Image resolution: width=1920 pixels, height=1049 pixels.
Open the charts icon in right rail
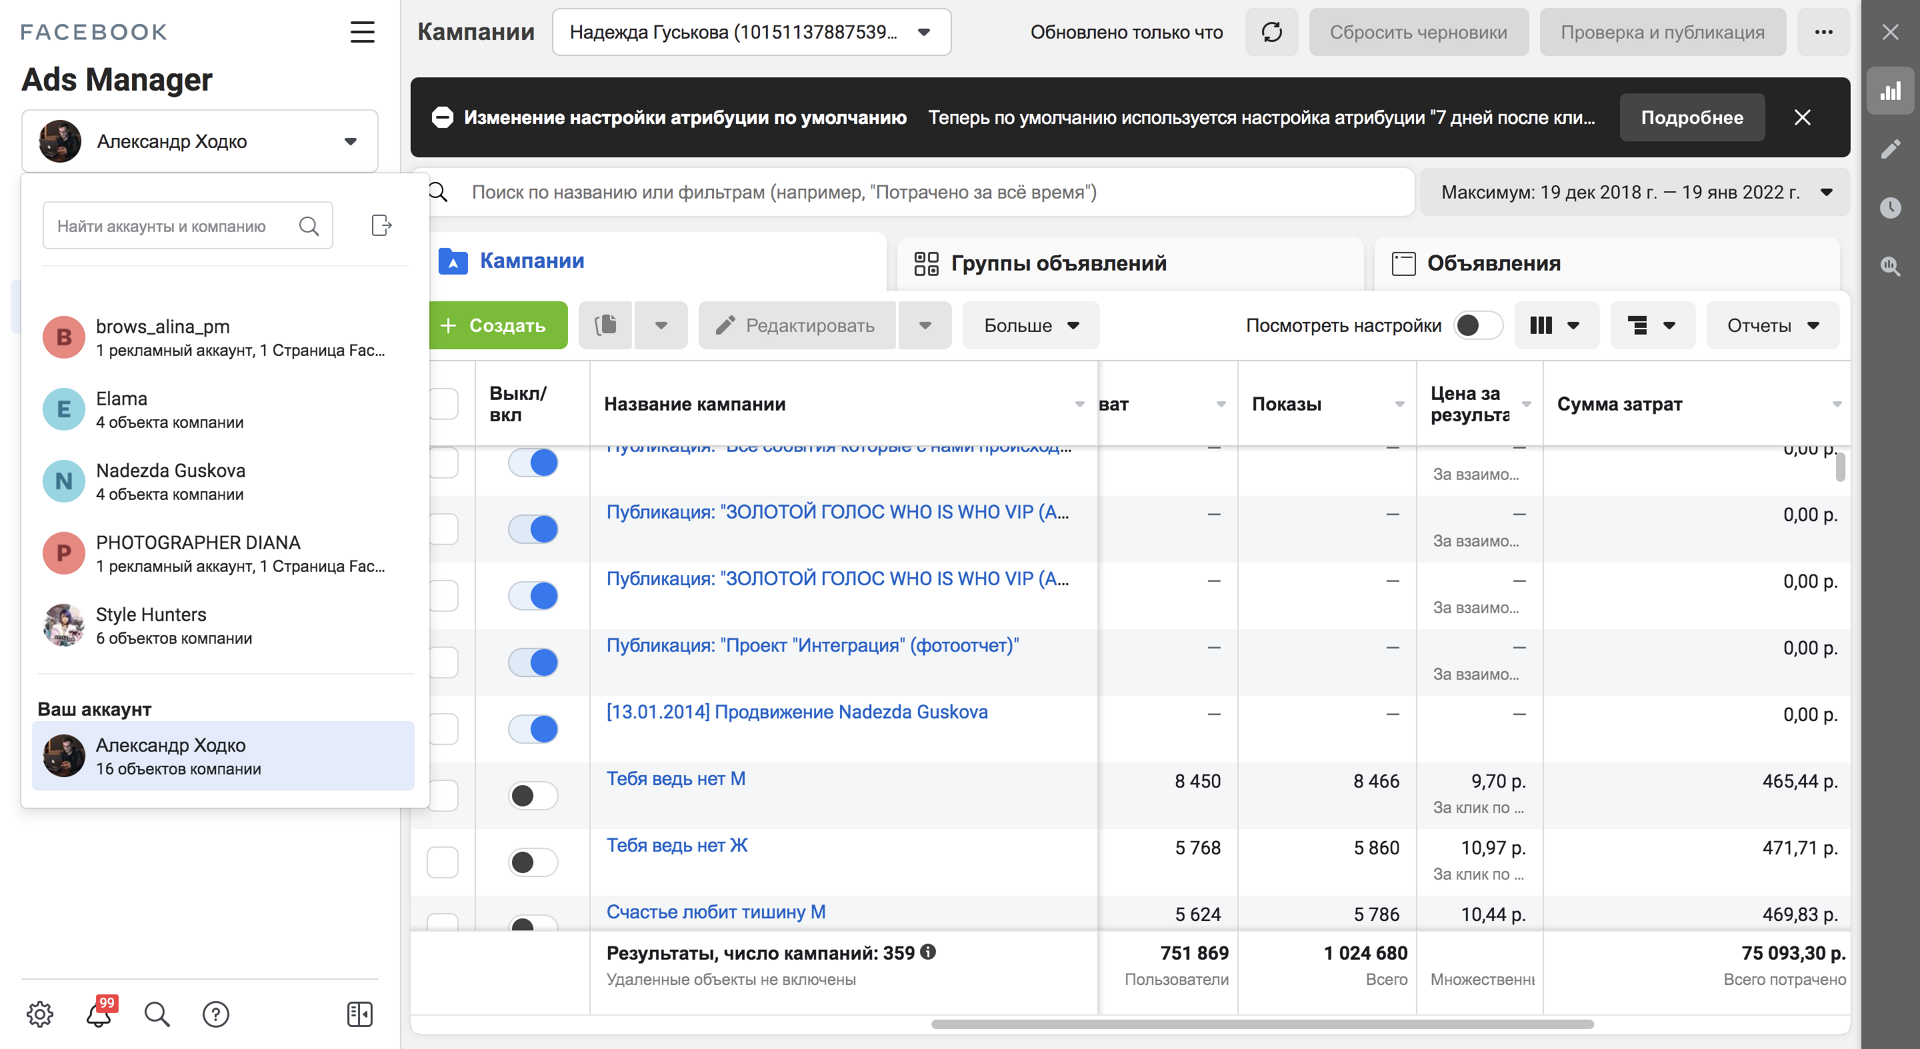pyautogui.click(x=1890, y=91)
